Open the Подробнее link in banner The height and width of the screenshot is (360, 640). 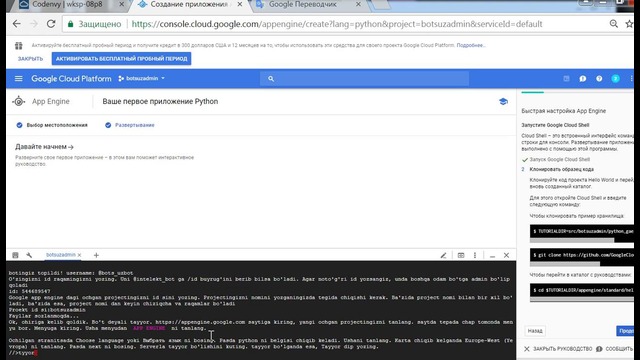470,45
